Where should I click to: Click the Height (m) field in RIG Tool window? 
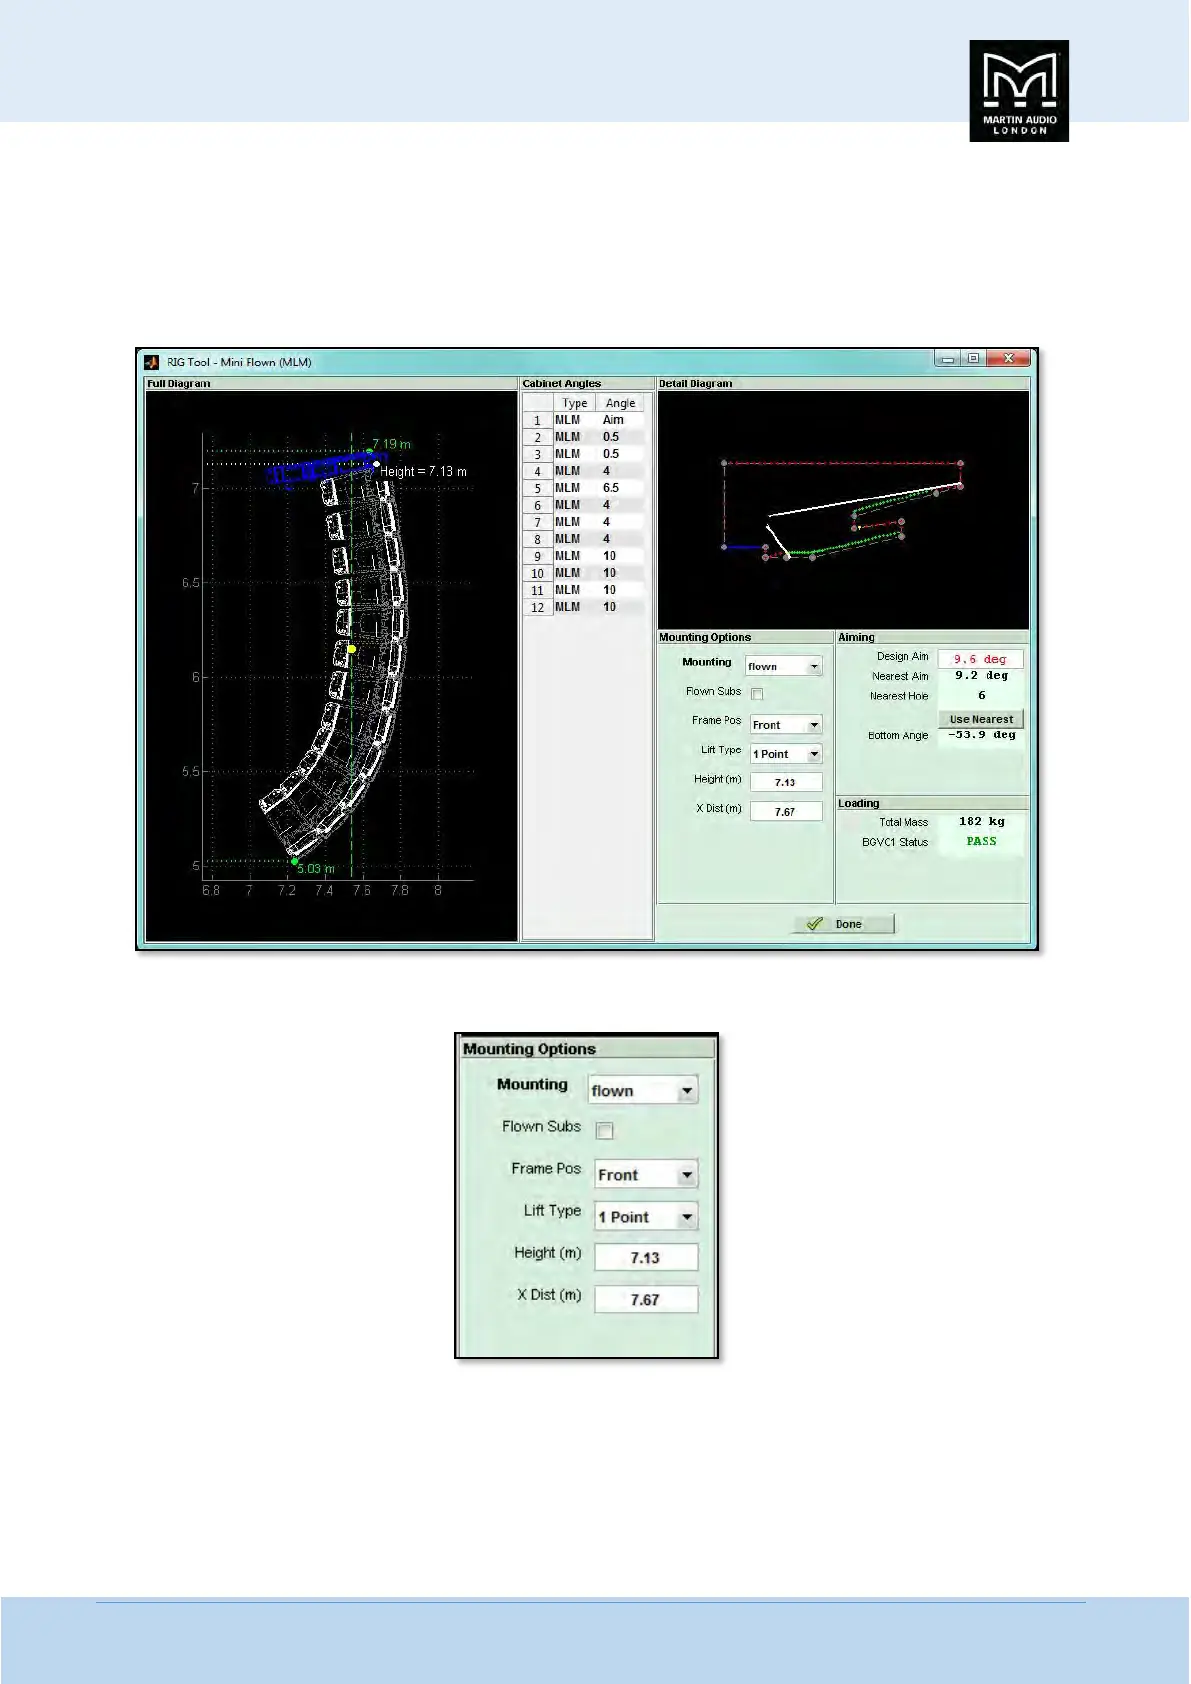coord(786,783)
